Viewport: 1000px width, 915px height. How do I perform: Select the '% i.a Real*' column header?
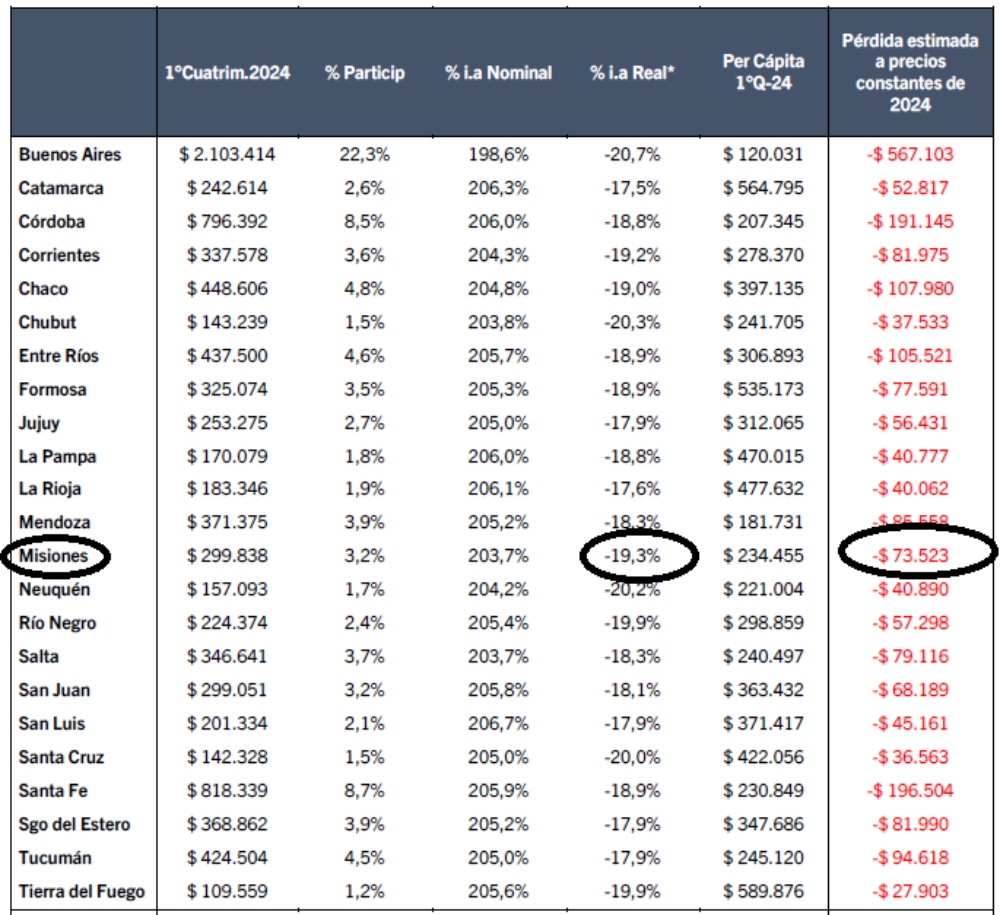click(x=632, y=73)
